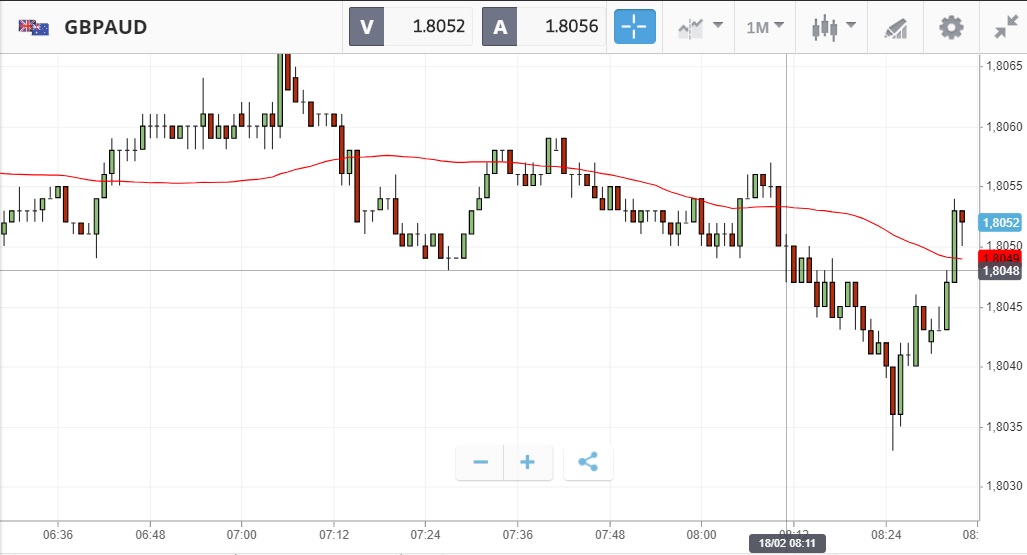The height and width of the screenshot is (555, 1027).
Task: Click the red 1,8049 moving average tag
Action: [x=1001, y=258]
